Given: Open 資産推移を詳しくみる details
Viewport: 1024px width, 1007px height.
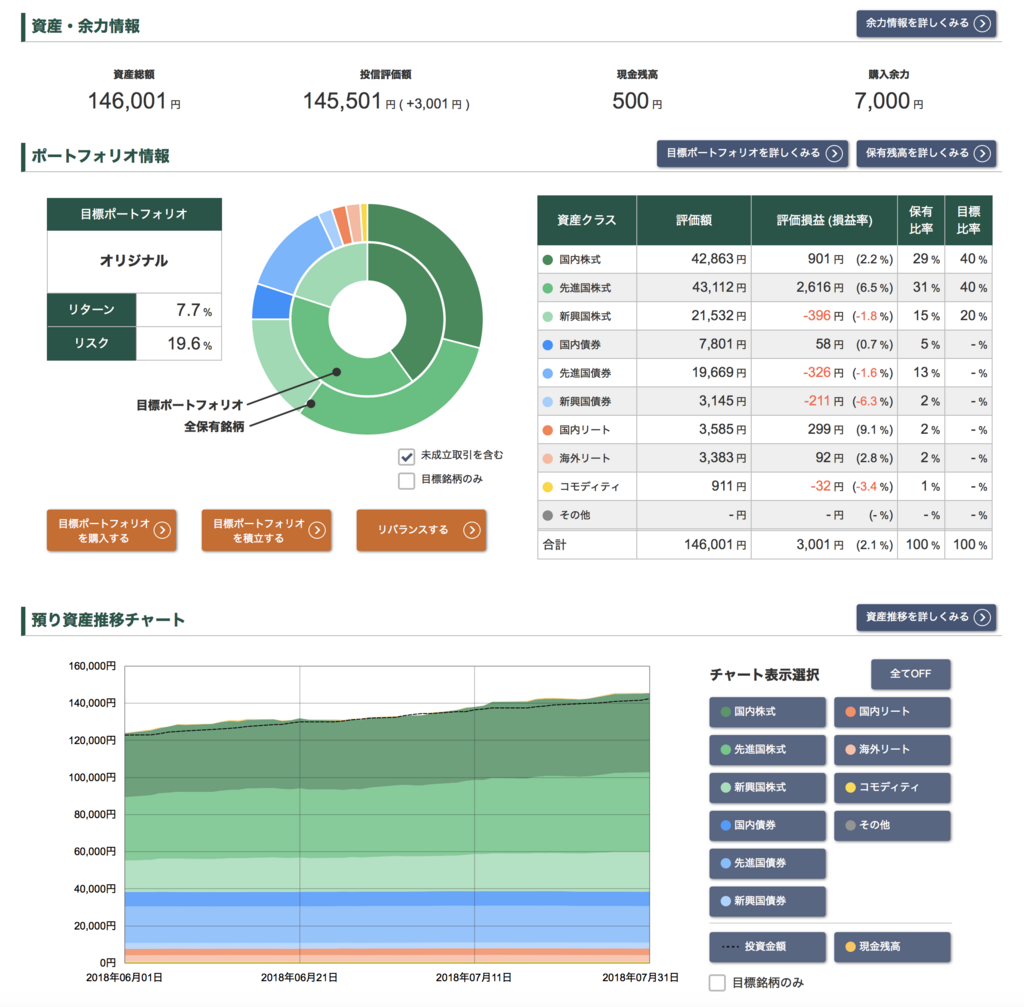Looking at the screenshot, I should tap(926, 617).
